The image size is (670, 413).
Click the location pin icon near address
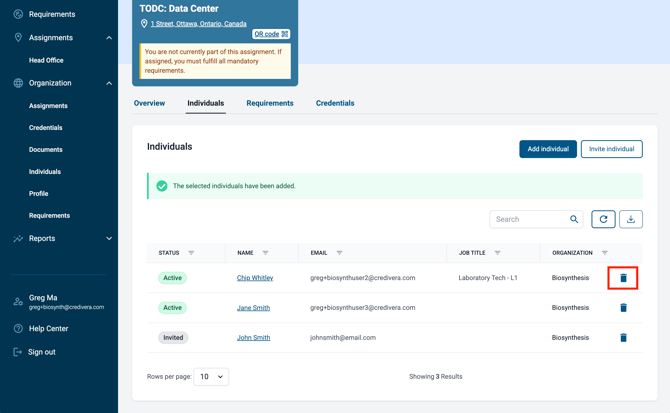click(x=144, y=23)
